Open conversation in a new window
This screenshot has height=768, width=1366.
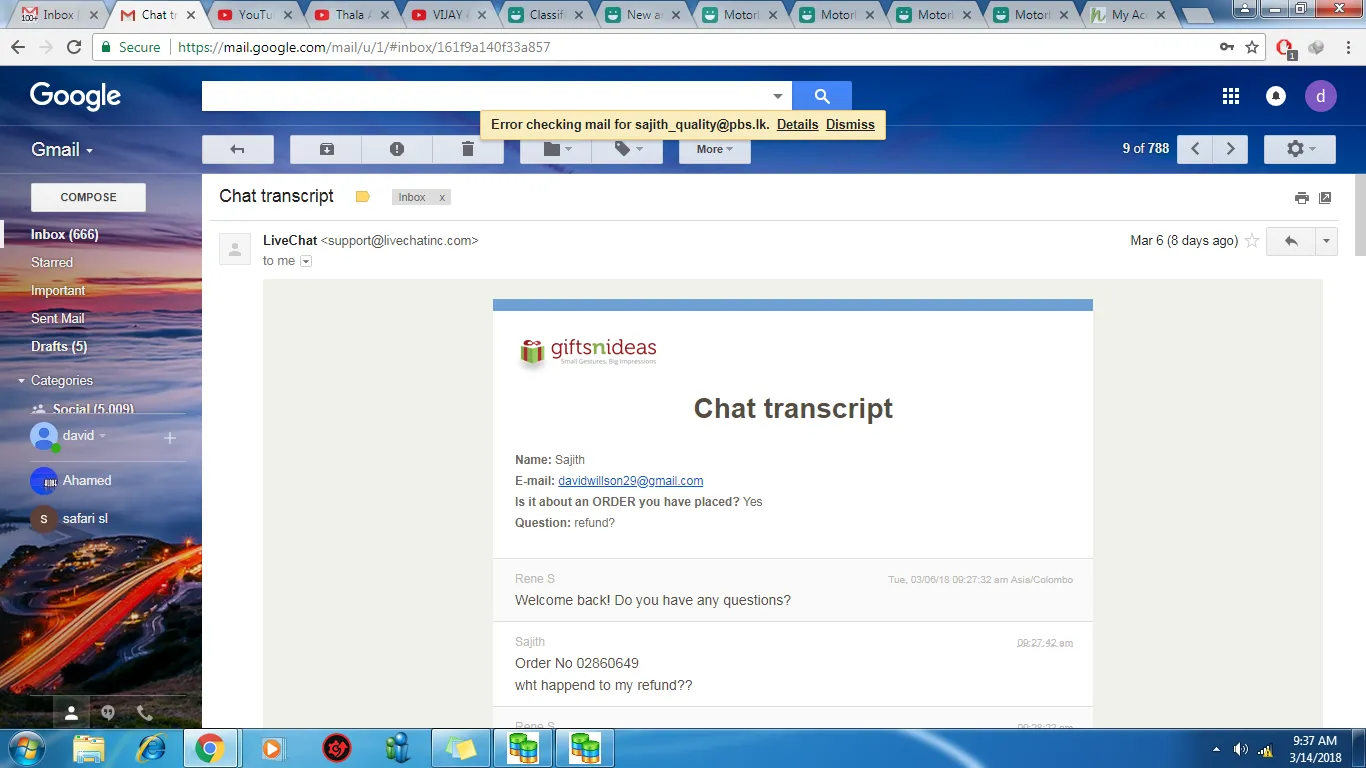coord(1325,198)
